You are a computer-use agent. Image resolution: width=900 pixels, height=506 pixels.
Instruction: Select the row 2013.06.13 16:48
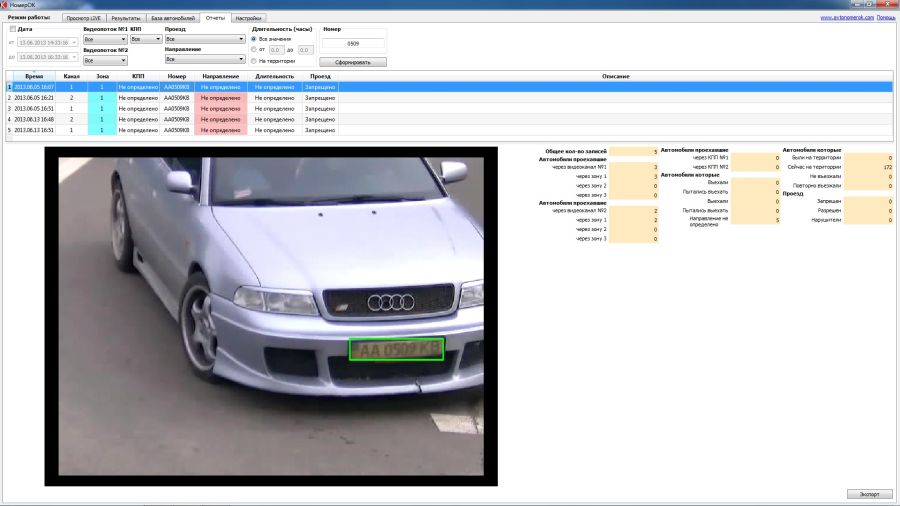click(x=449, y=119)
